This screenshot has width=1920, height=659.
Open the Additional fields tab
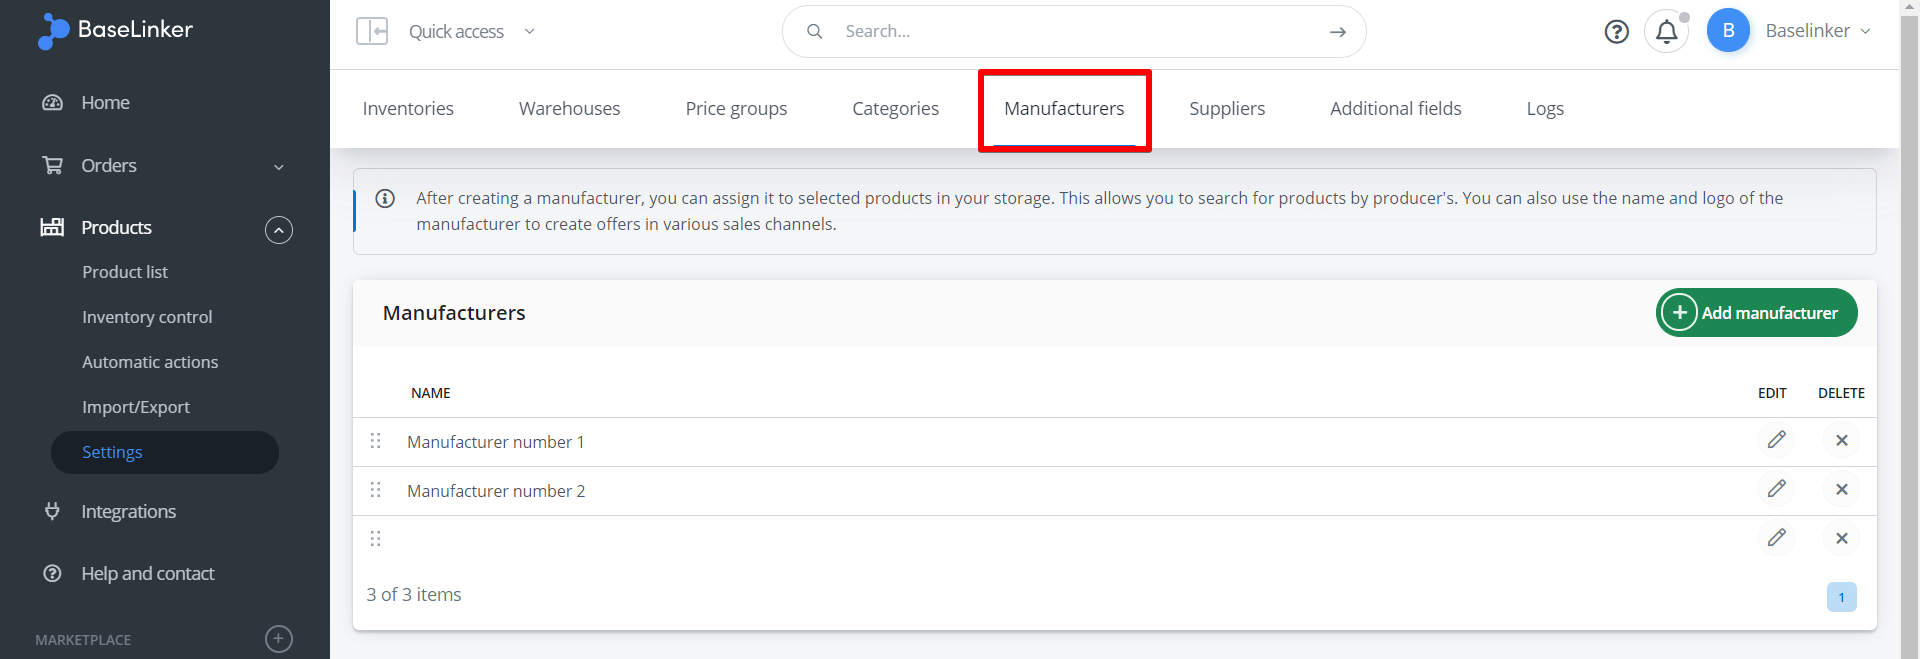tap(1395, 108)
